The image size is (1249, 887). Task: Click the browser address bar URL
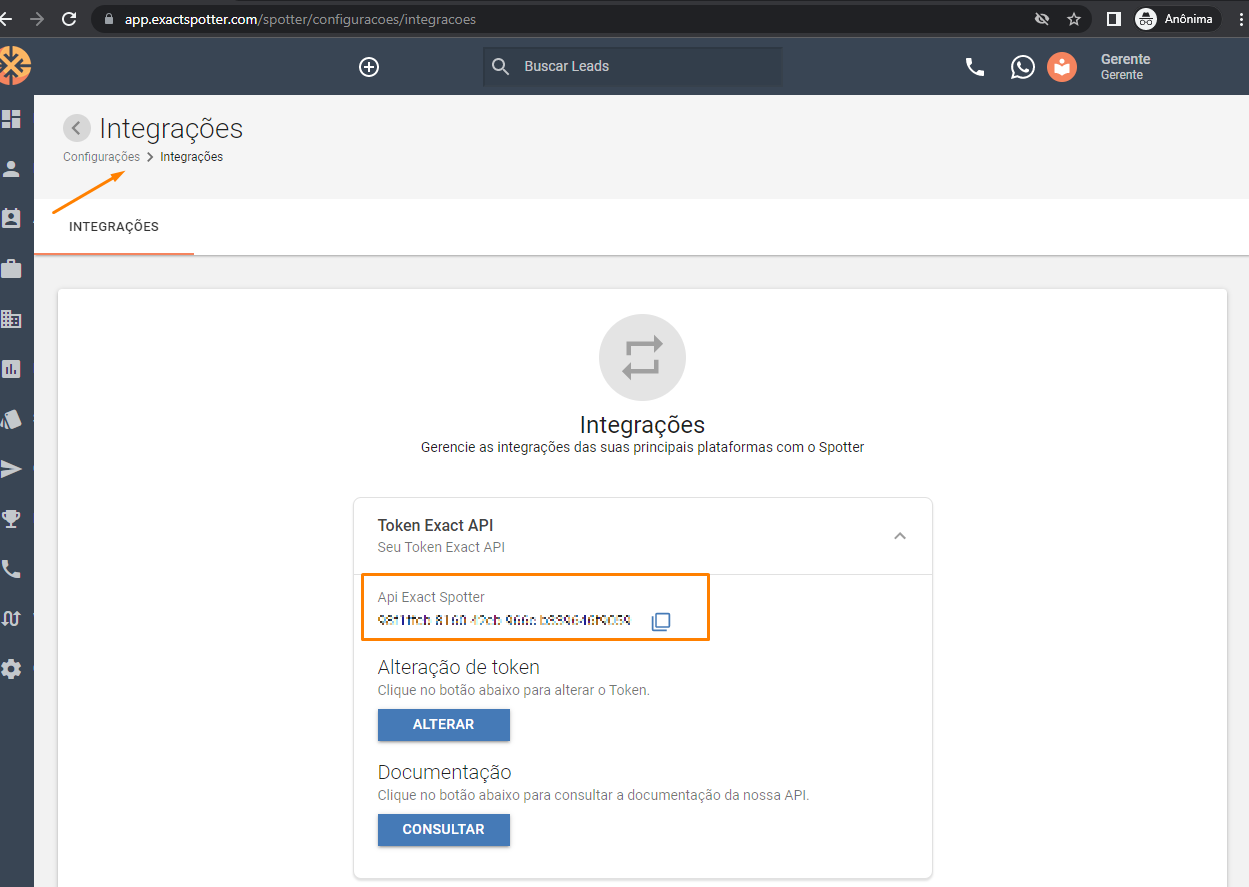(300, 19)
